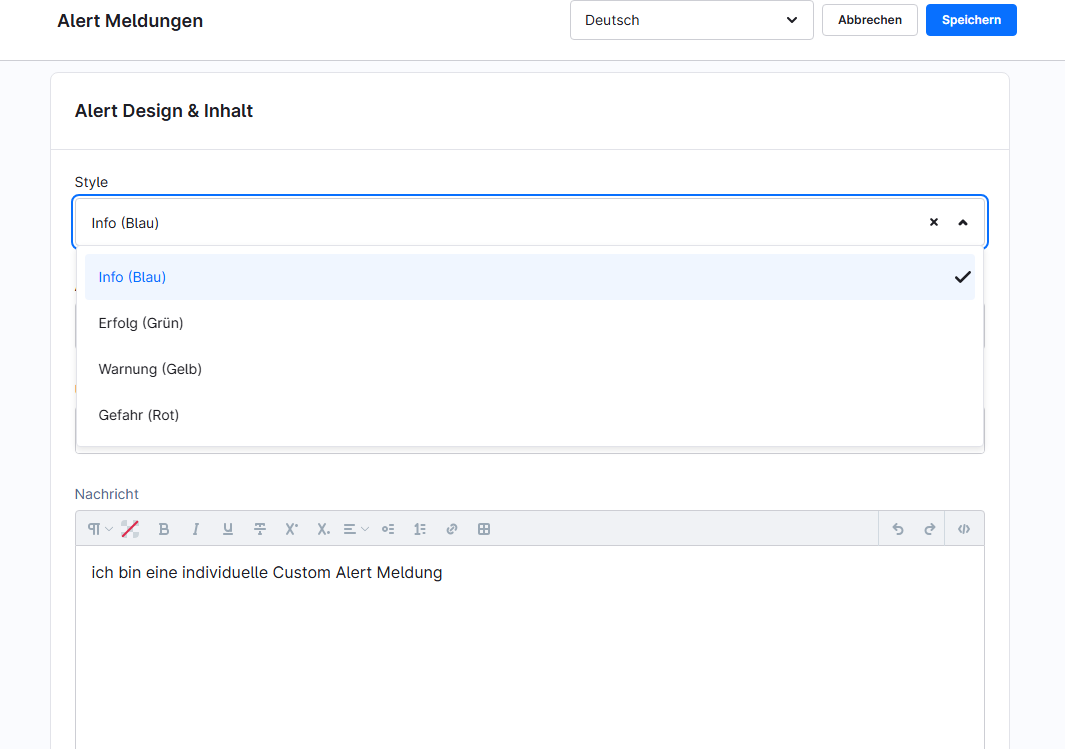Collapse the Style dropdown with its chevron
Image resolution: width=1065 pixels, height=749 pixels.
coord(963,222)
